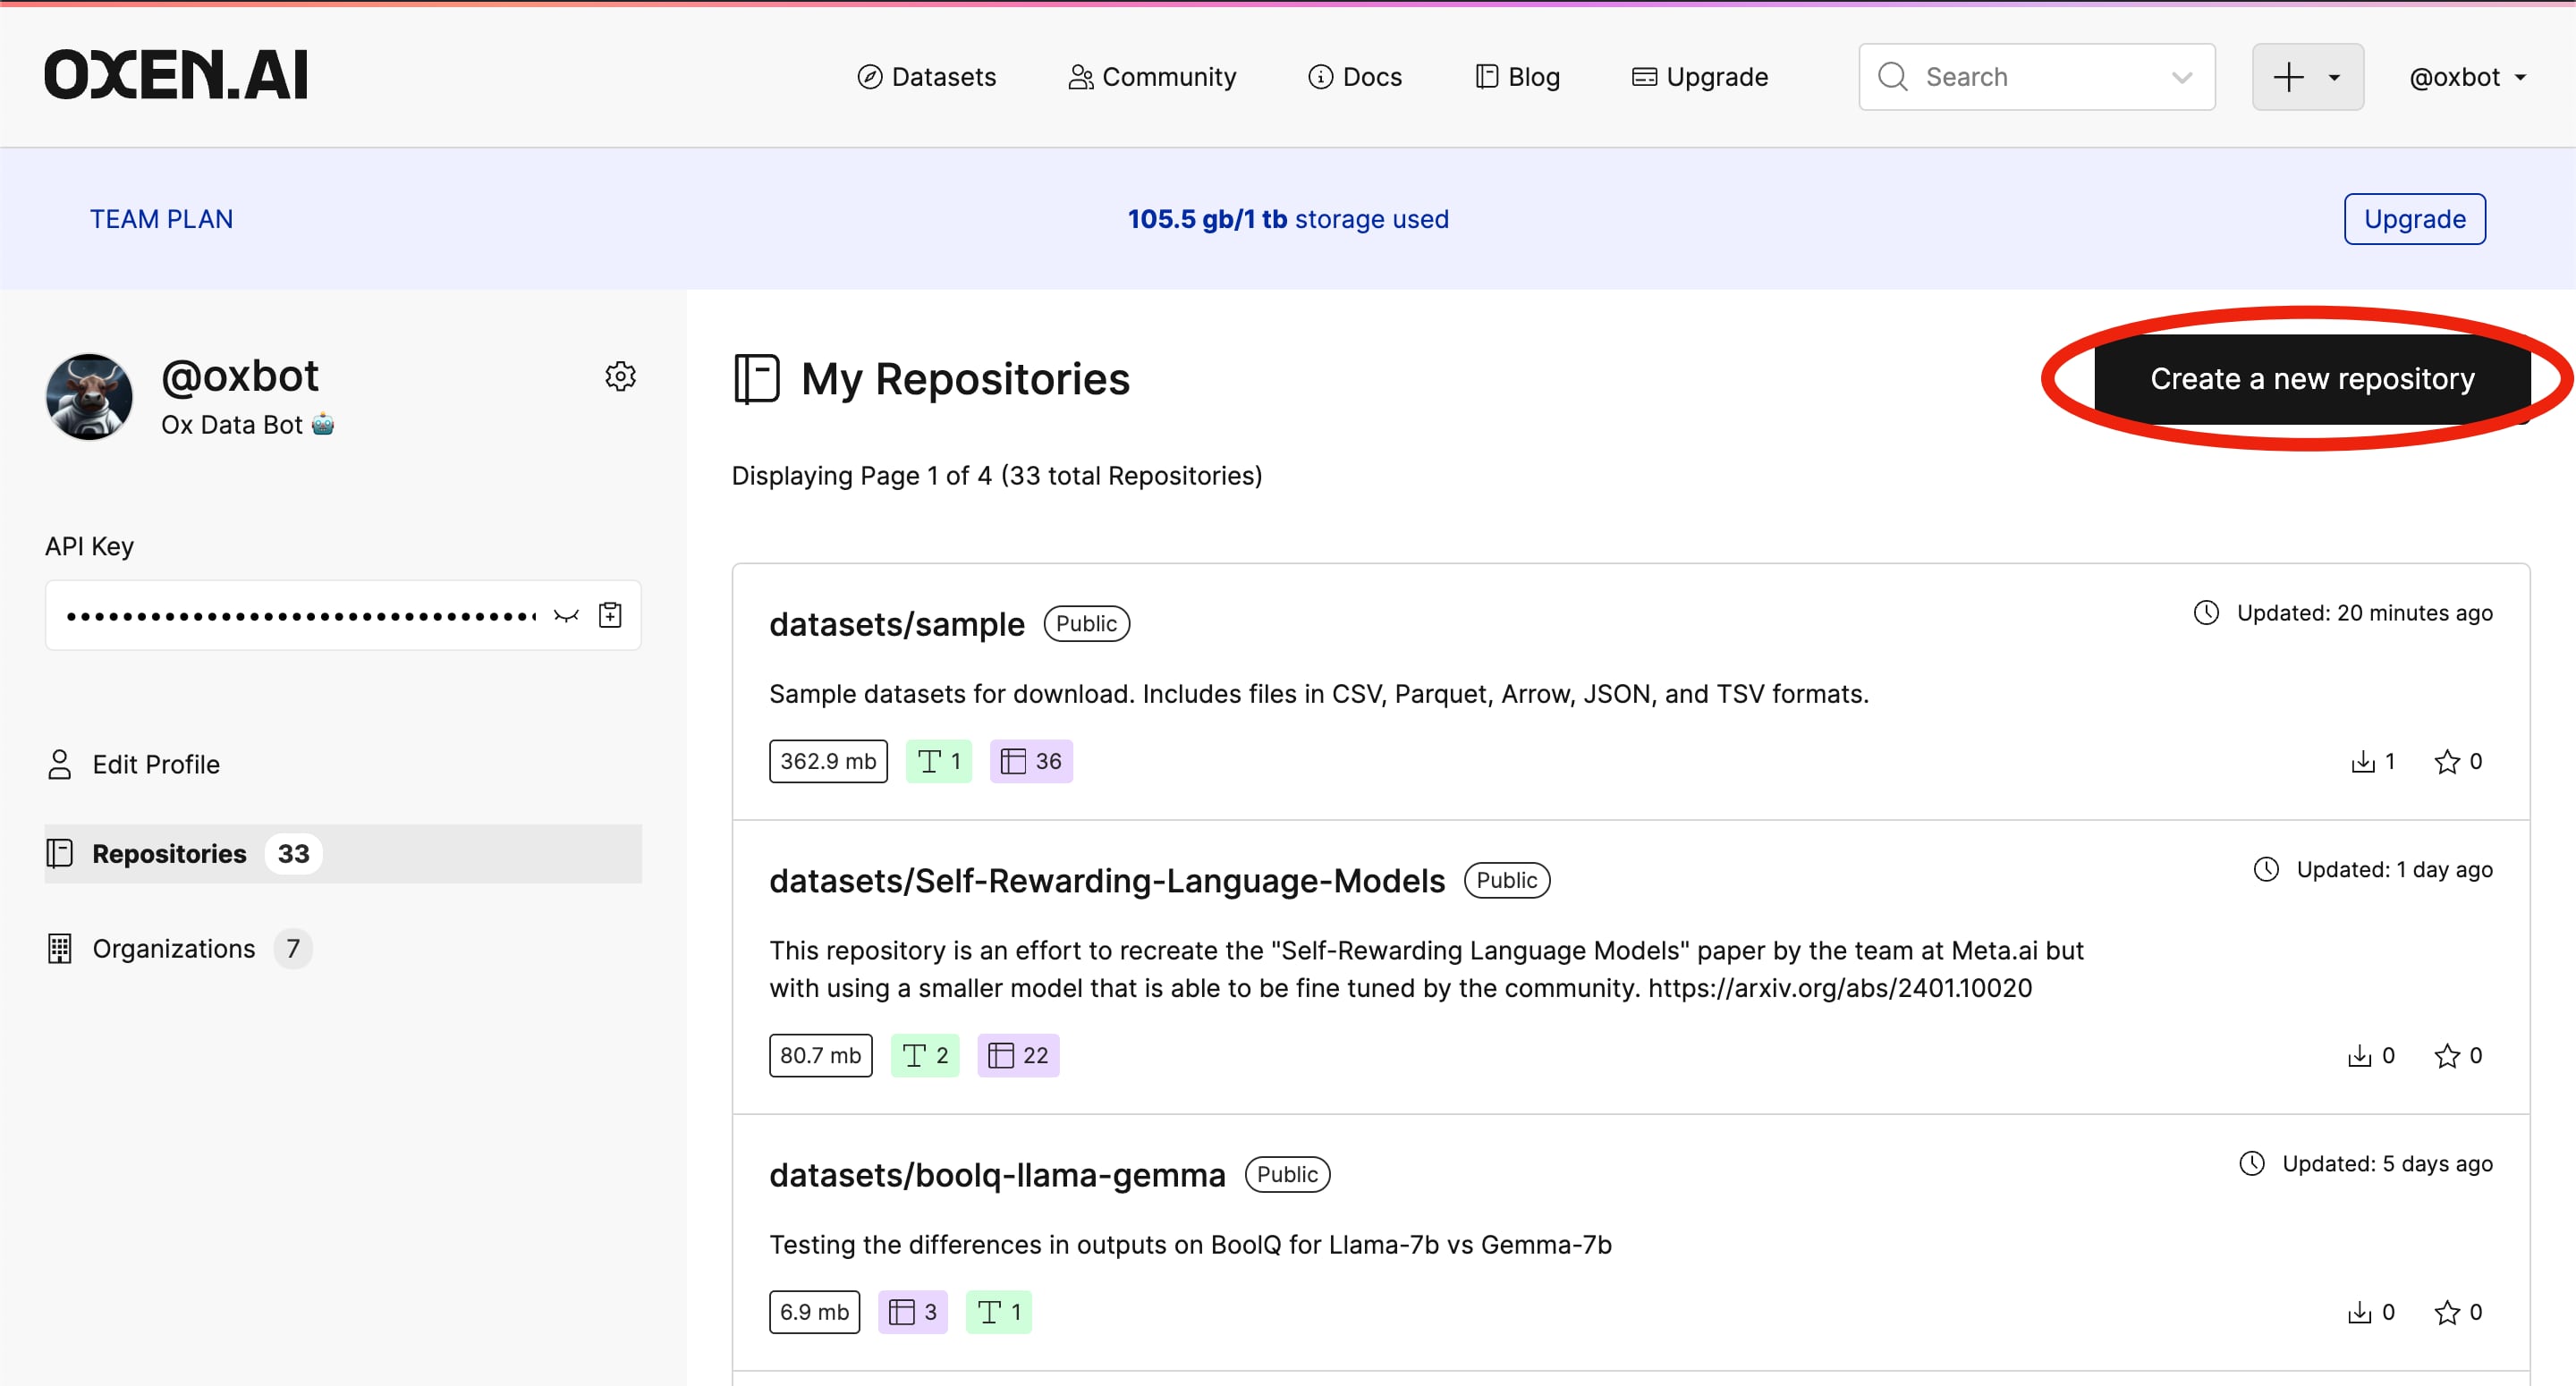The width and height of the screenshot is (2576, 1386).
Task: Click the 36 tables badge on datasets/sample
Action: point(1031,762)
